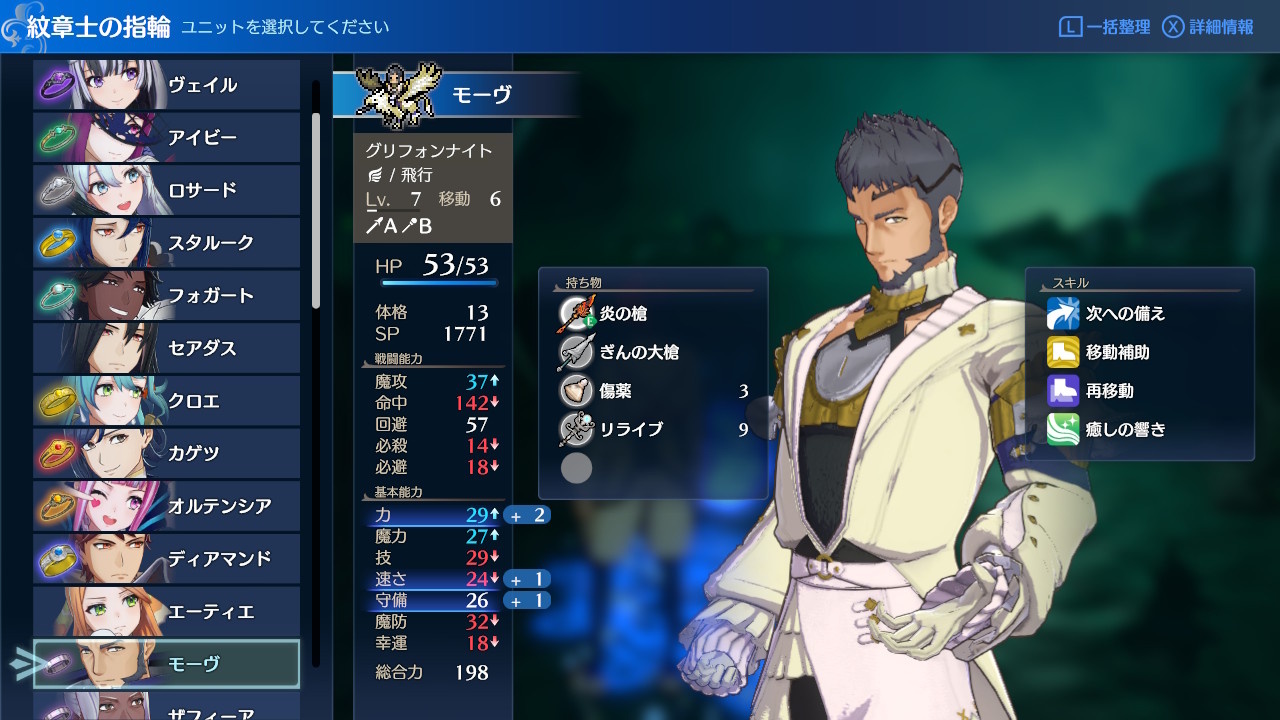Select the 炎の槍 flame lance icon
Image resolution: width=1280 pixels, height=720 pixels.
point(576,314)
